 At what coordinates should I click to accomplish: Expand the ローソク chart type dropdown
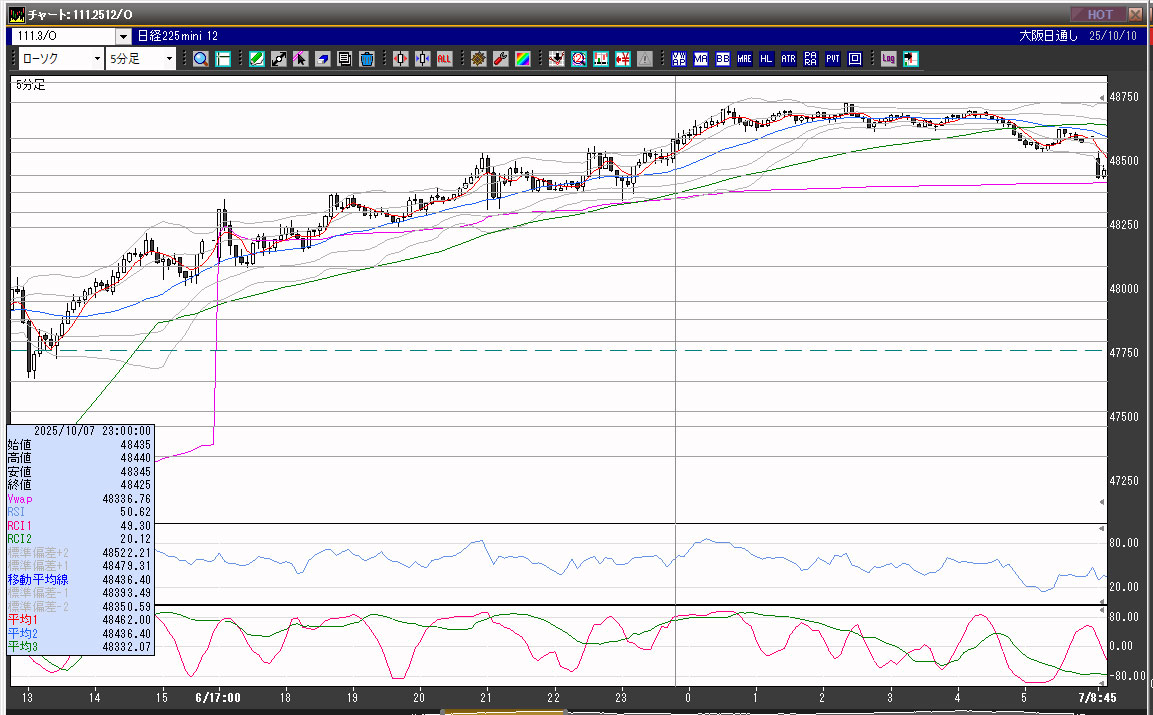point(97,59)
